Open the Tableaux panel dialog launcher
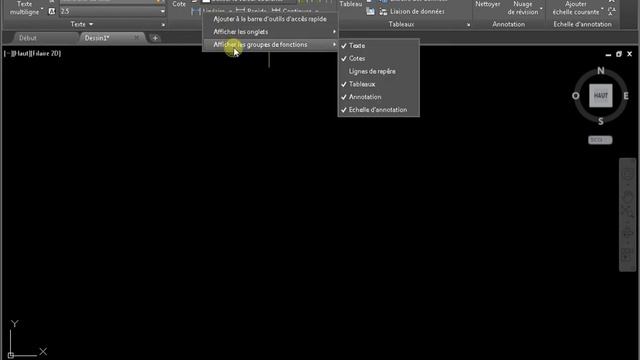The image size is (640, 360). (468, 25)
